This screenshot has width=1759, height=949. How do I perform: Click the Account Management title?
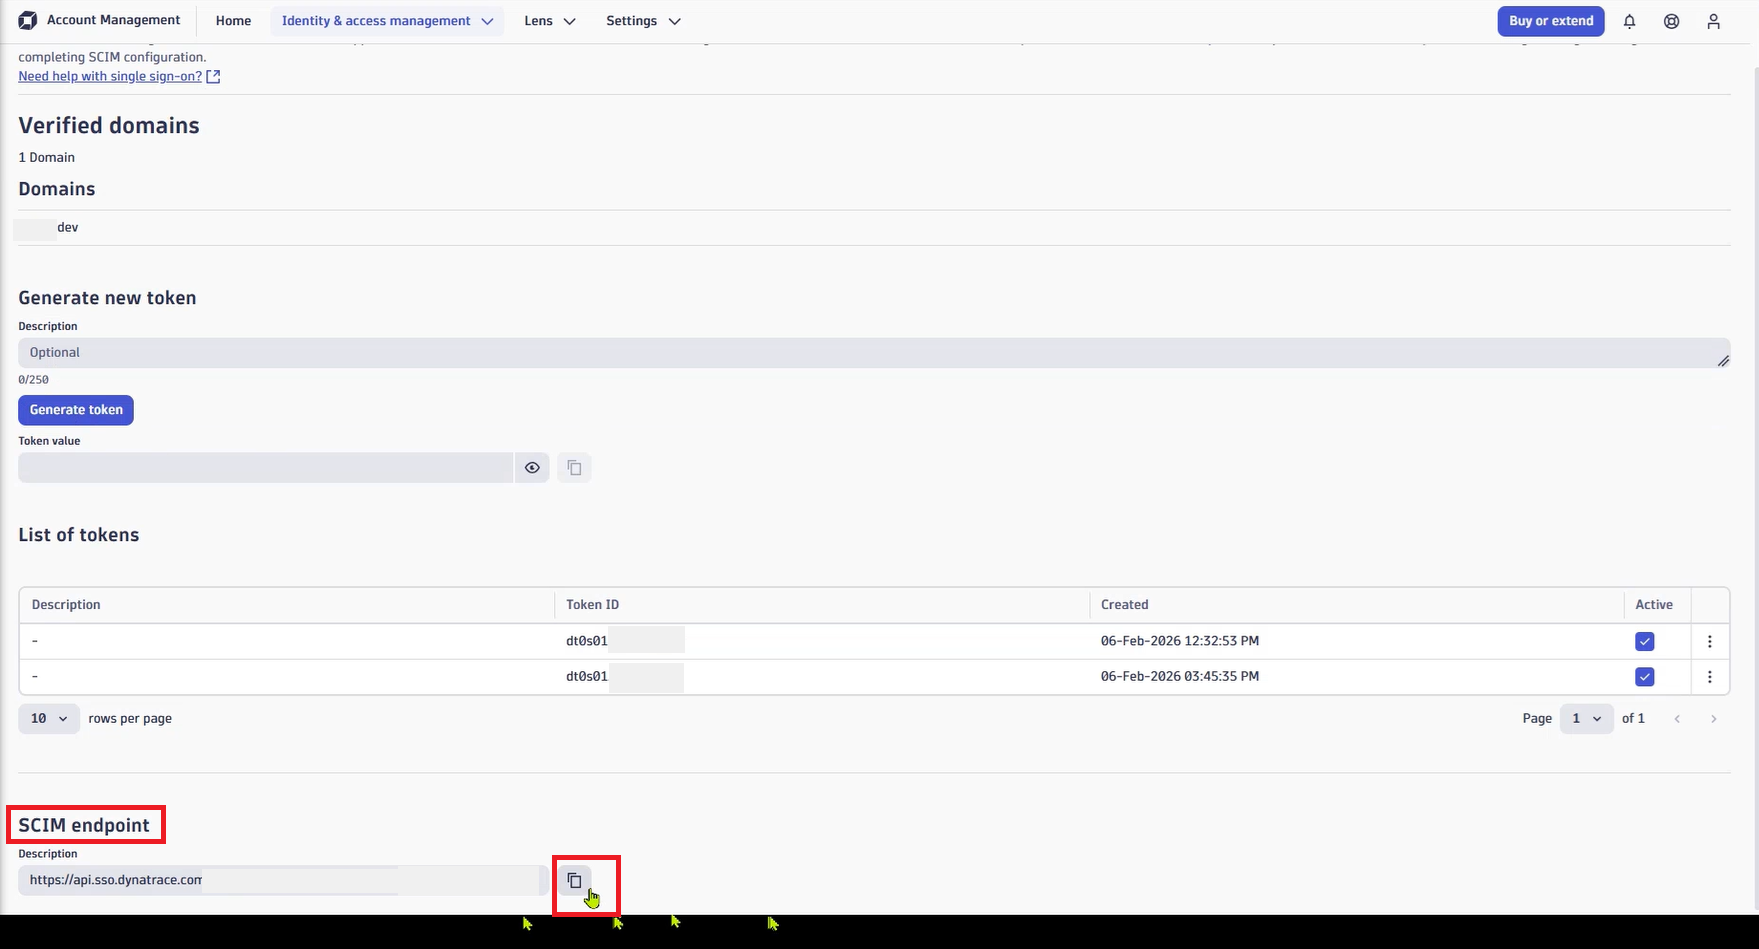[113, 20]
